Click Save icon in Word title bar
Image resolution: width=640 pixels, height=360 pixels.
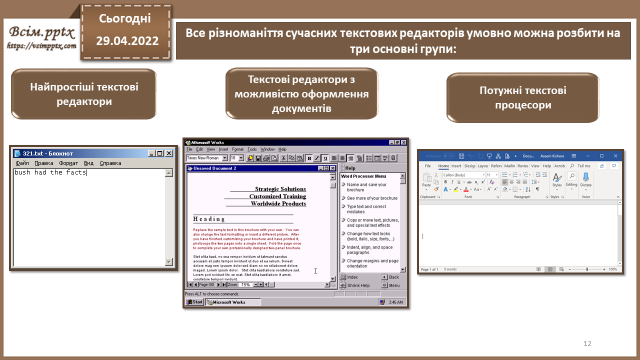point(461,156)
